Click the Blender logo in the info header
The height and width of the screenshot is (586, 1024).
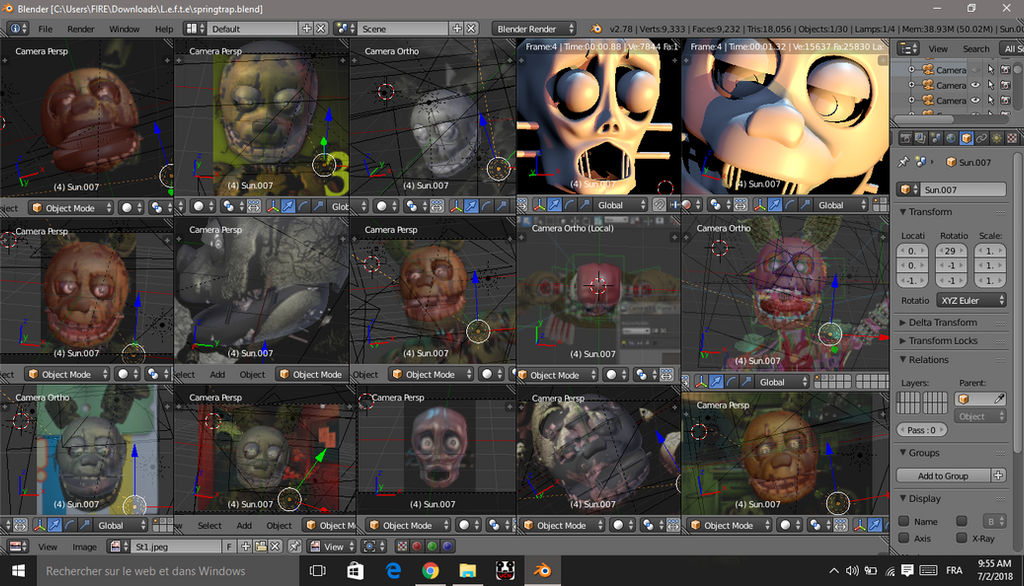point(596,29)
